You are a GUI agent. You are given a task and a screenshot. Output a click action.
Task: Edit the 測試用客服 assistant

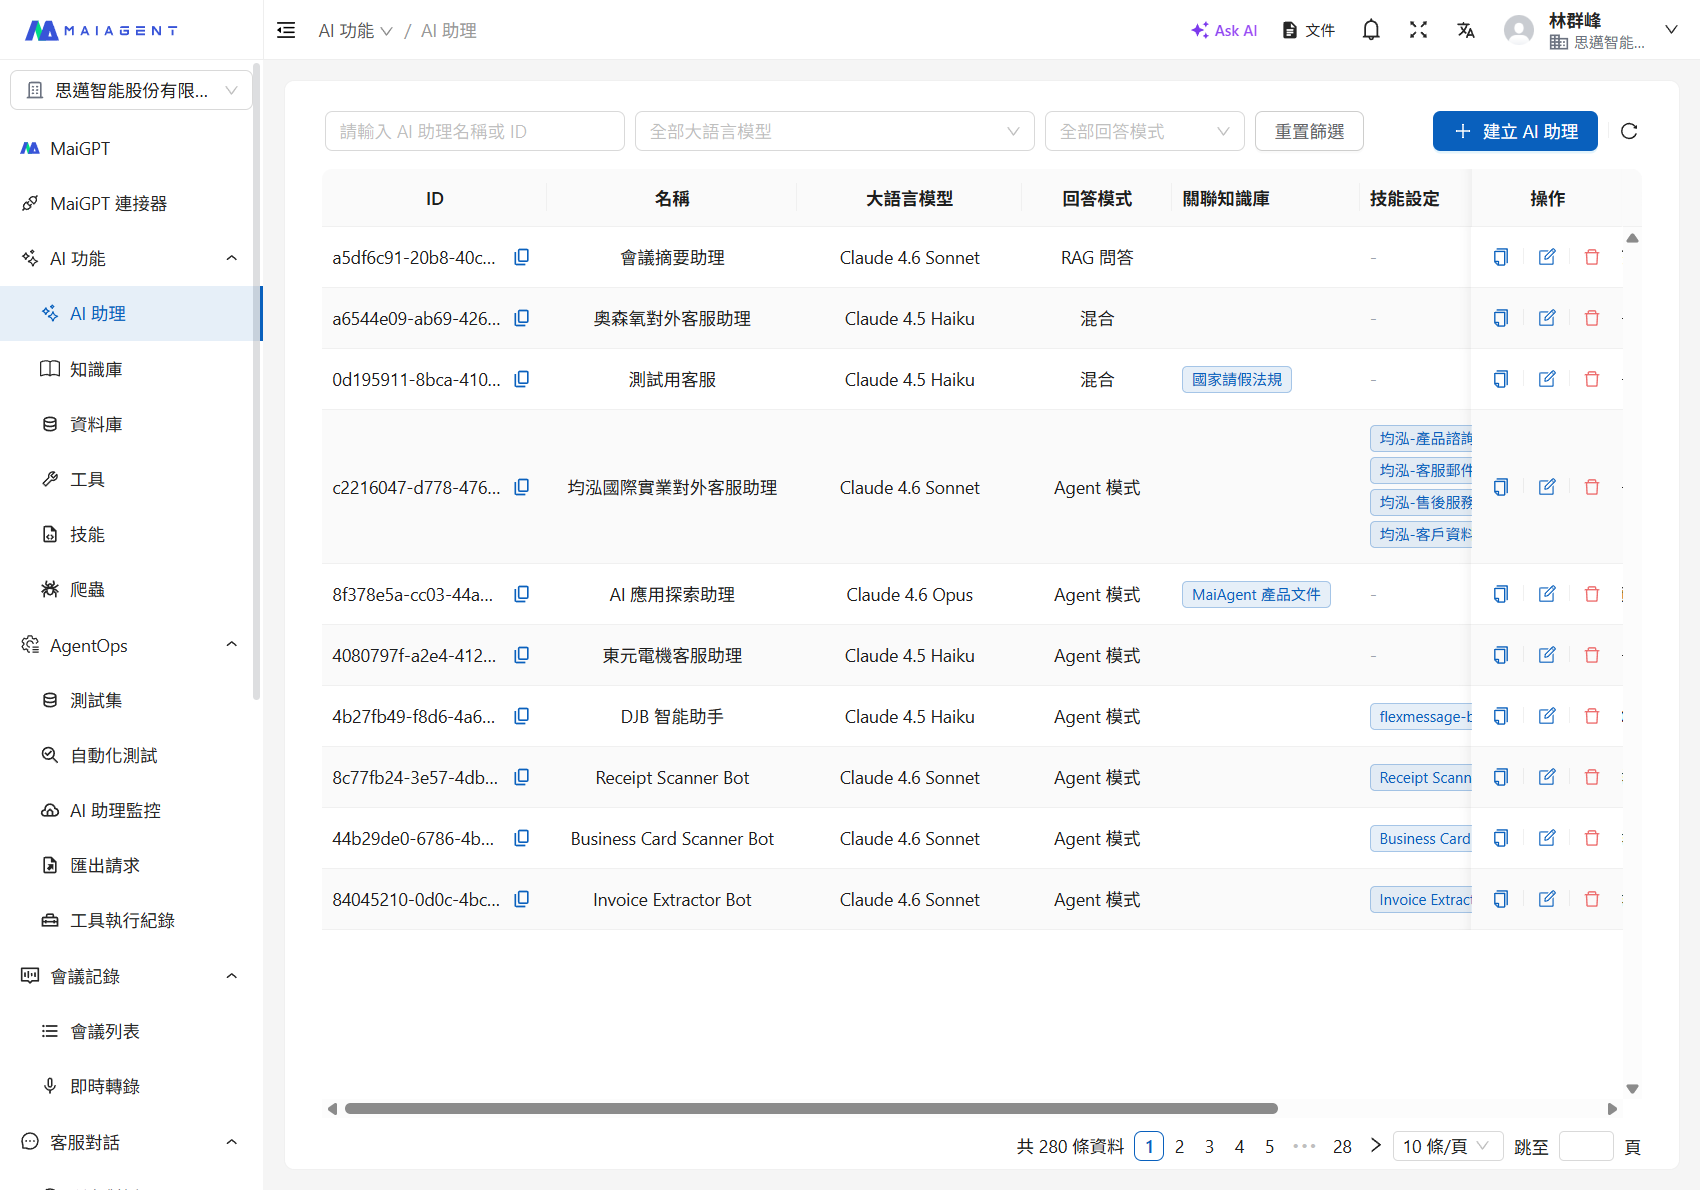pos(1547,379)
